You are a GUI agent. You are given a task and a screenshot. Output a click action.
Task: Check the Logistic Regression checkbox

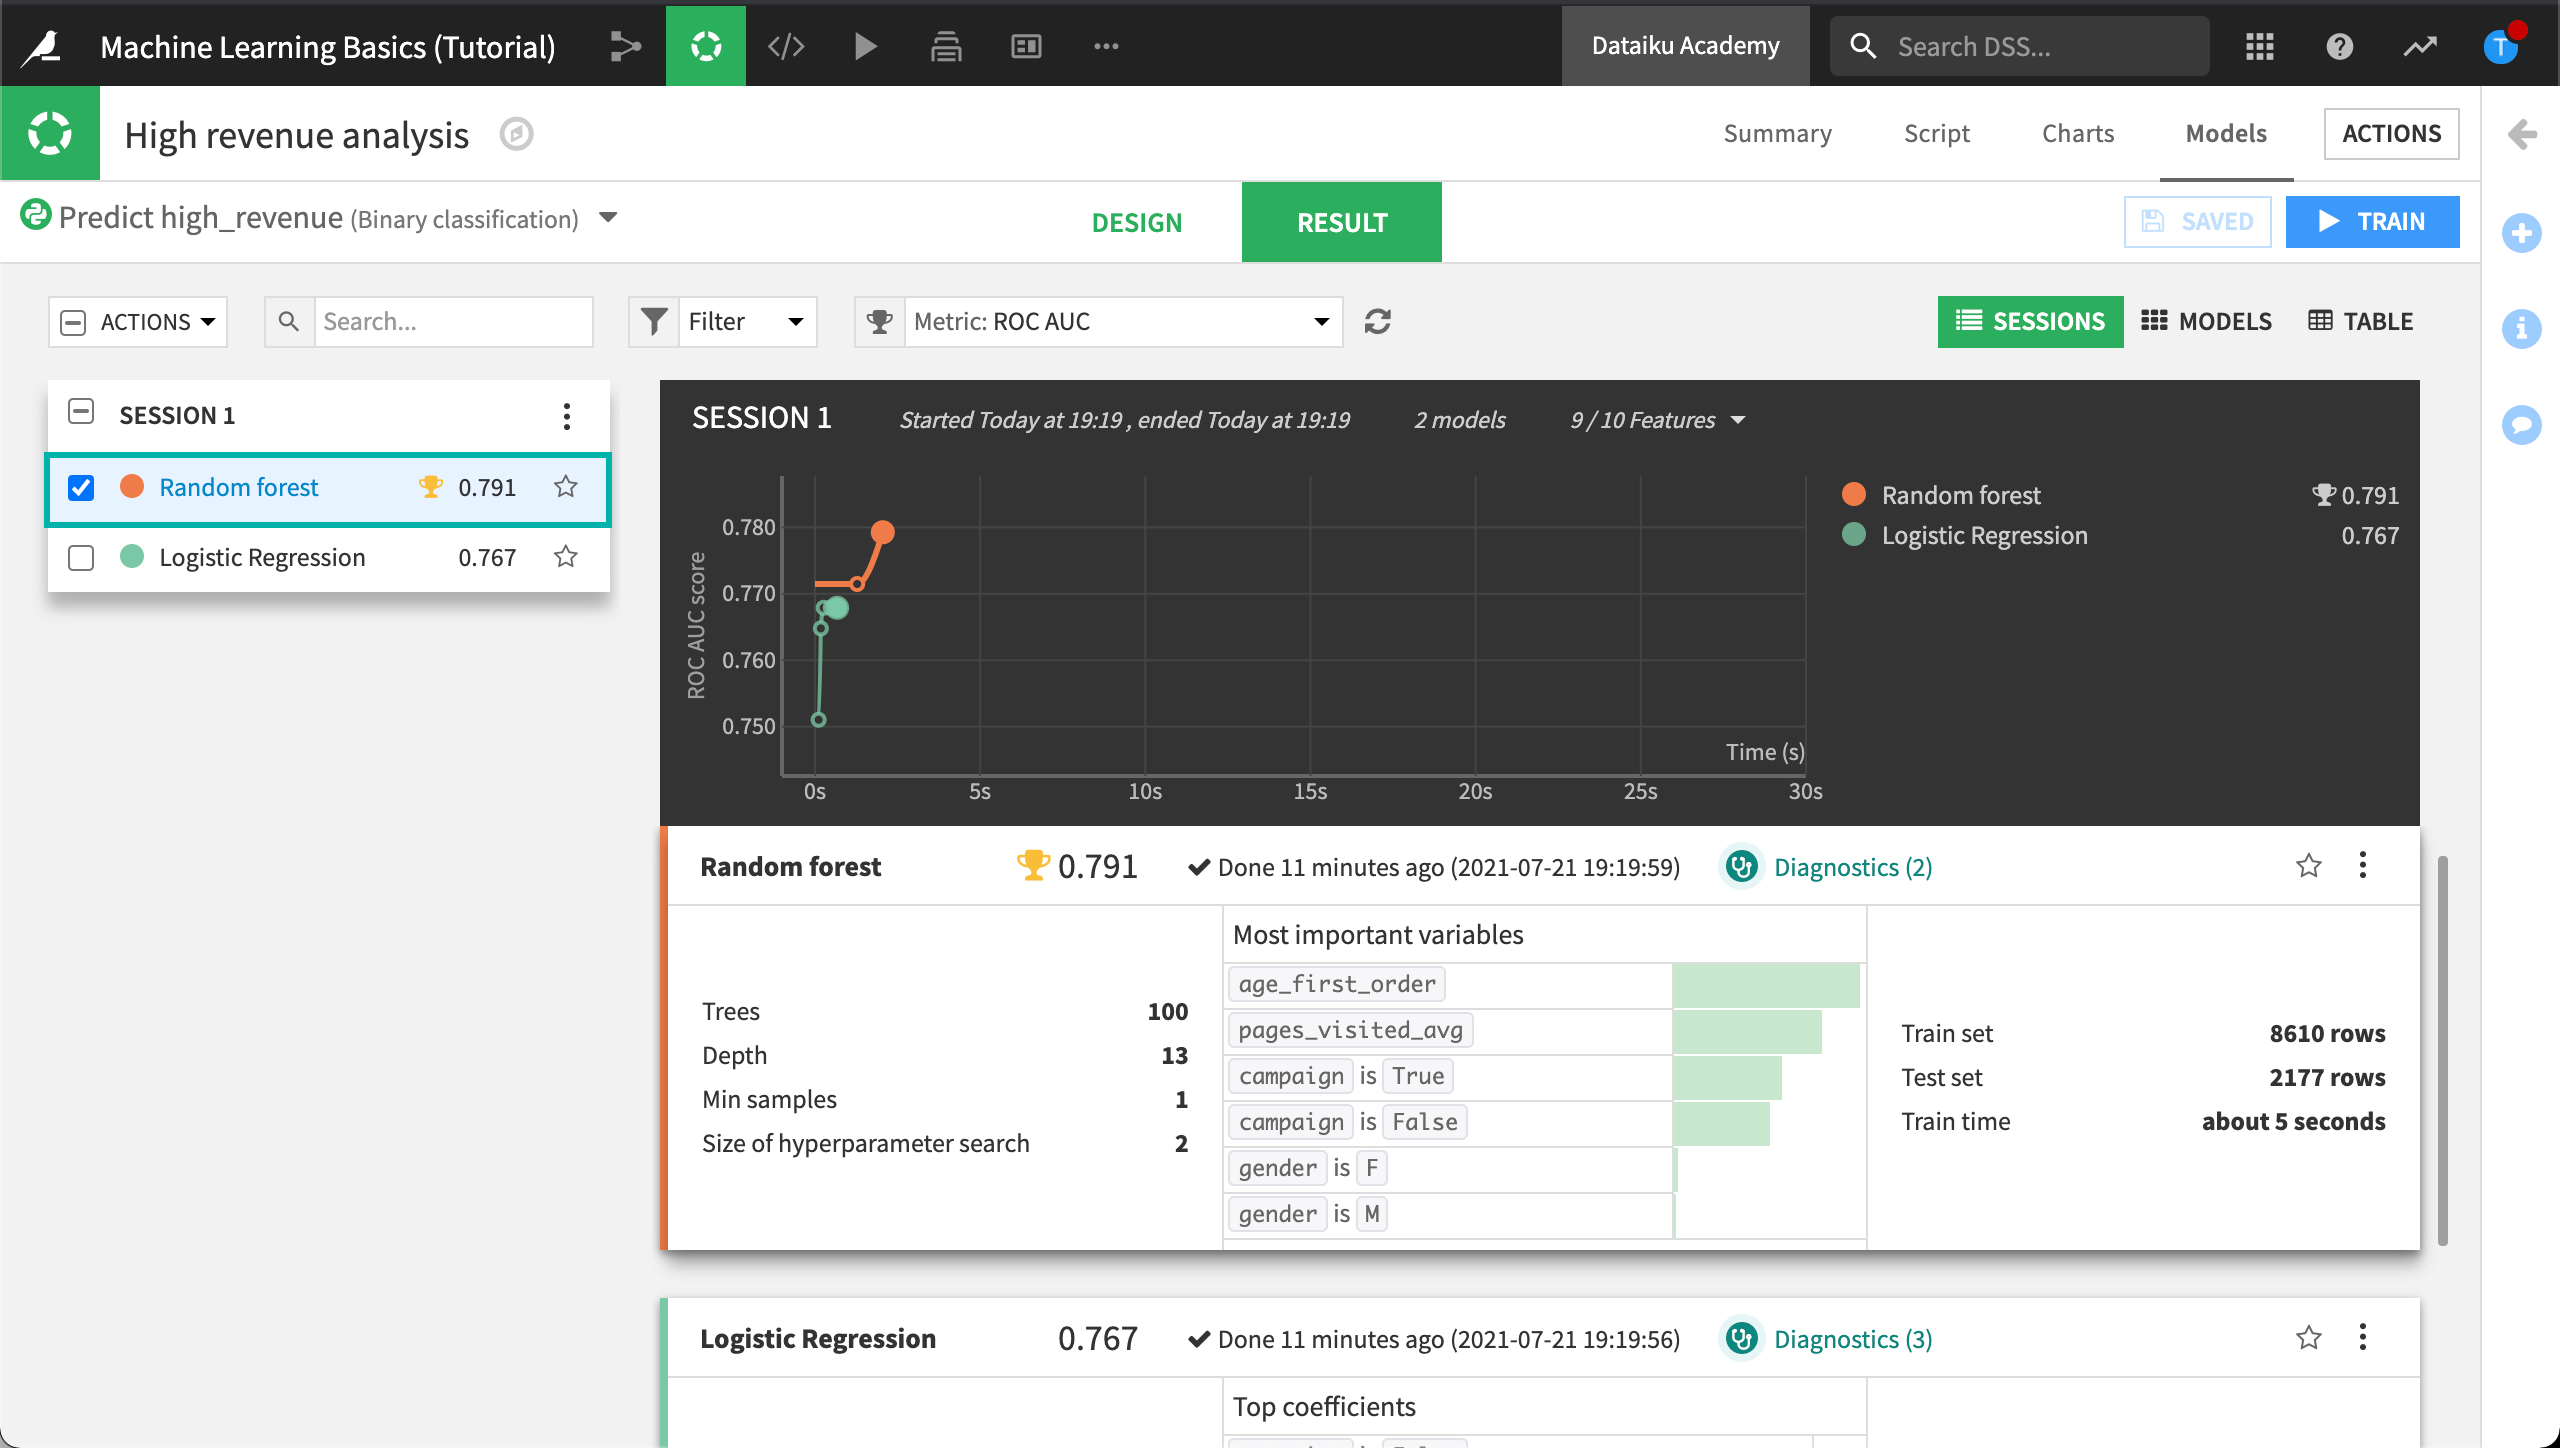click(x=81, y=558)
